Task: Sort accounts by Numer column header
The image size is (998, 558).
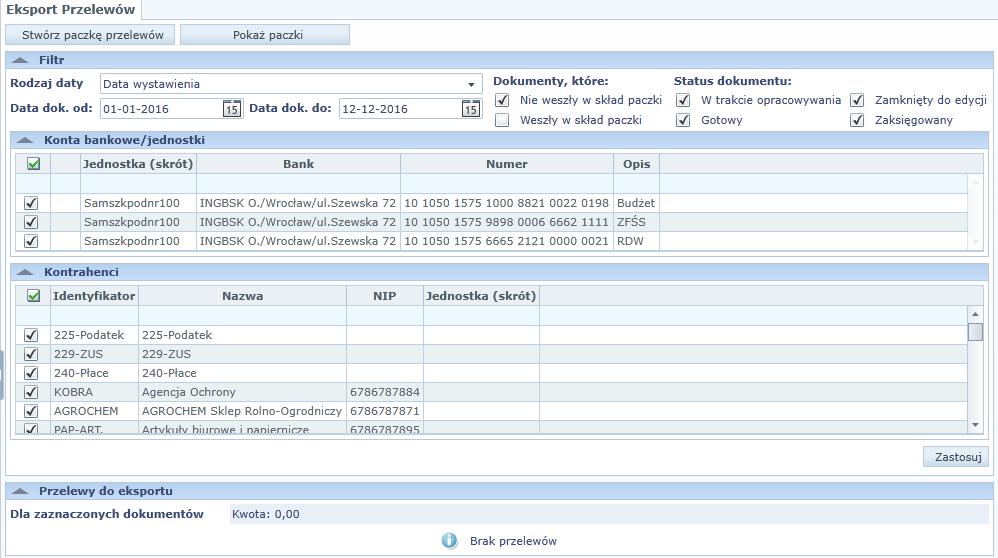Action: pyautogui.click(x=507, y=164)
